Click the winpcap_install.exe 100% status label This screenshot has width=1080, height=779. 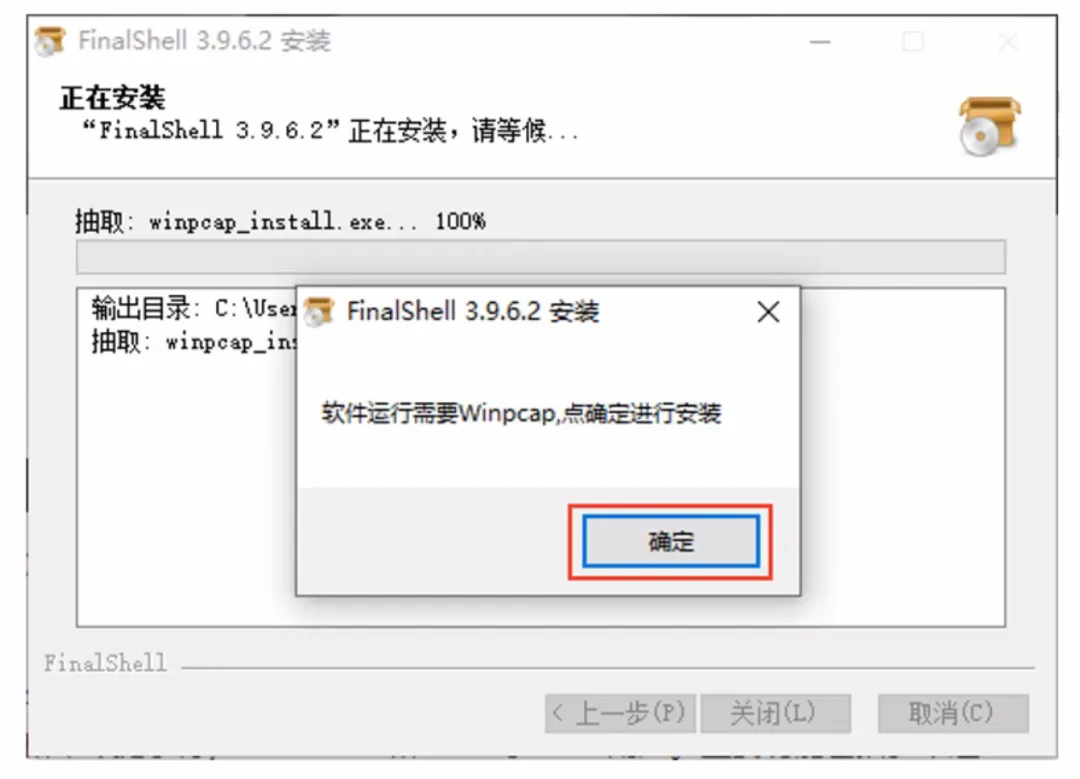pyautogui.click(x=280, y=222)
